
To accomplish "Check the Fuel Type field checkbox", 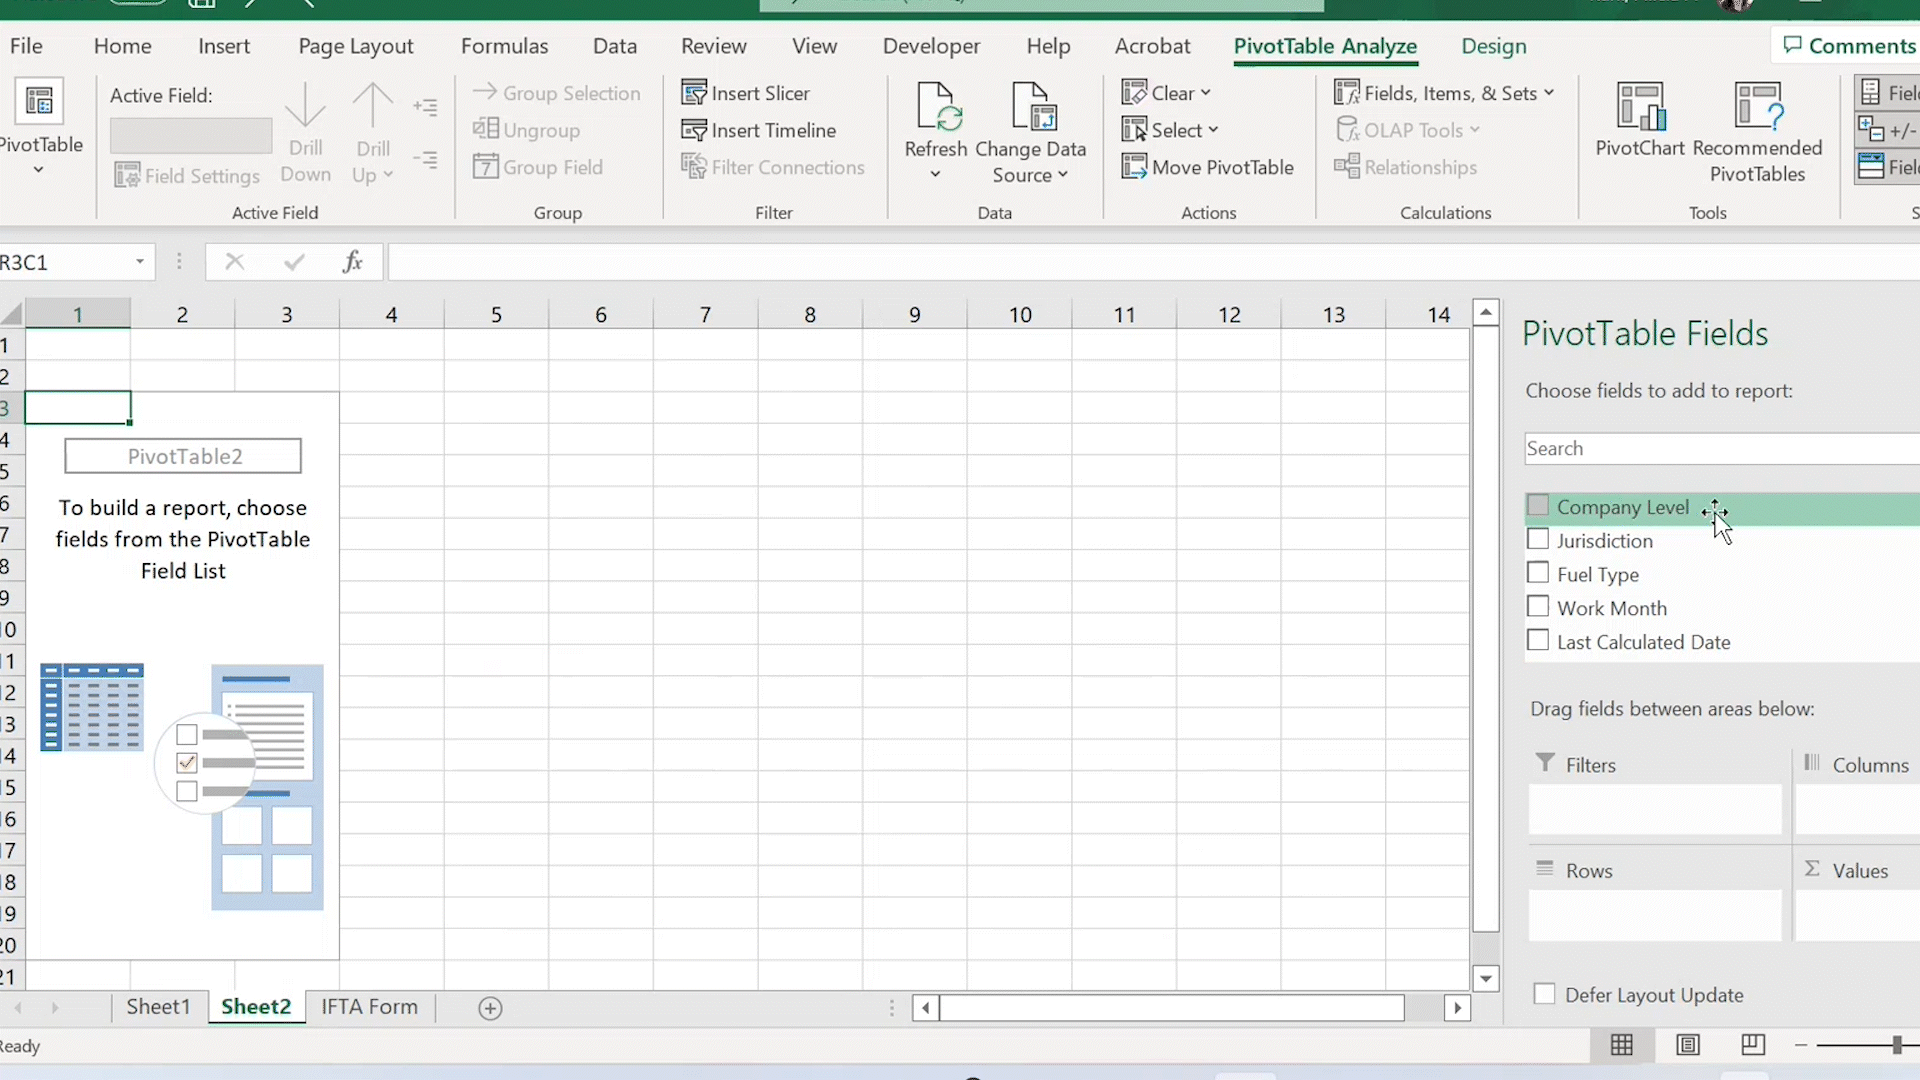I will coord(1538,574).
